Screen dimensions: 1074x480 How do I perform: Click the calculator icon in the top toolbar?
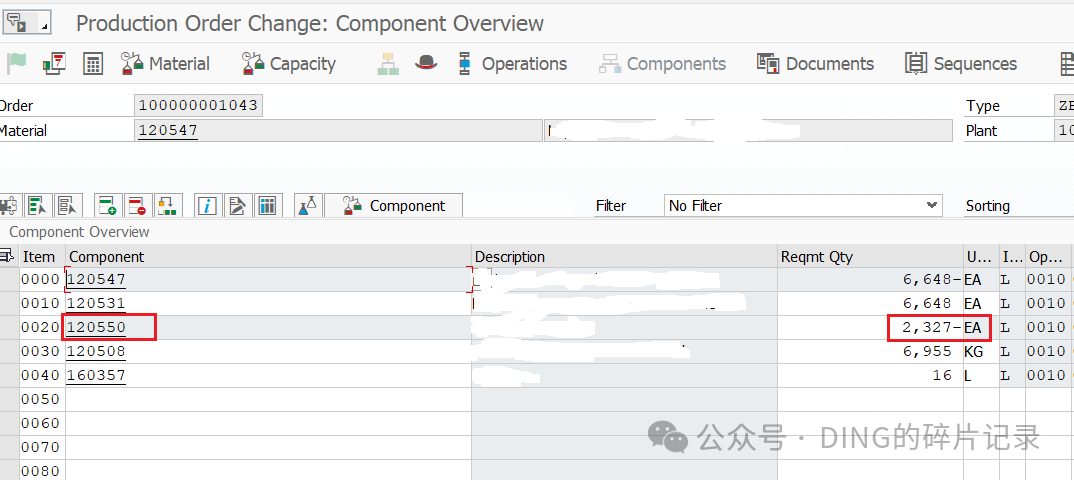click(x=92, y=64)
